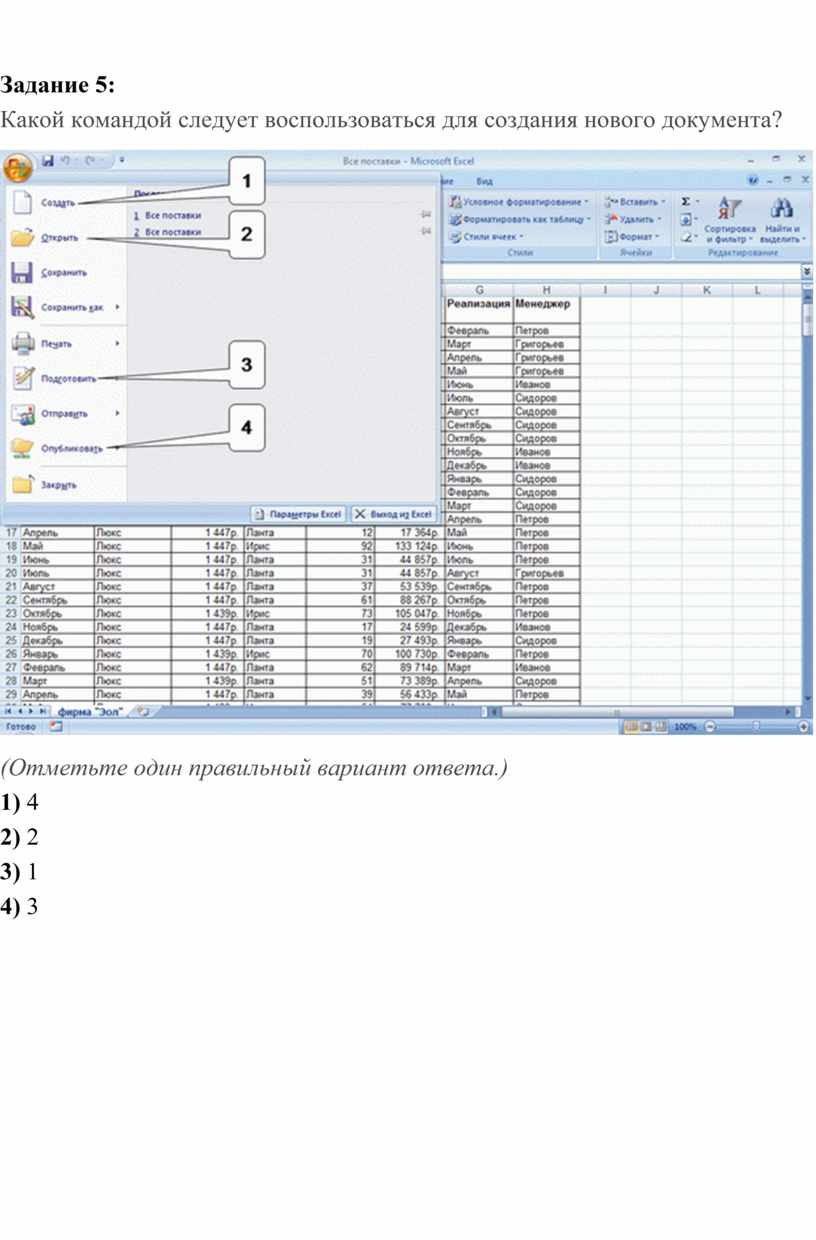Viewport: 816px width, 1240px height.
Task: Click the Fill down icon
Action: pos(685,219)
